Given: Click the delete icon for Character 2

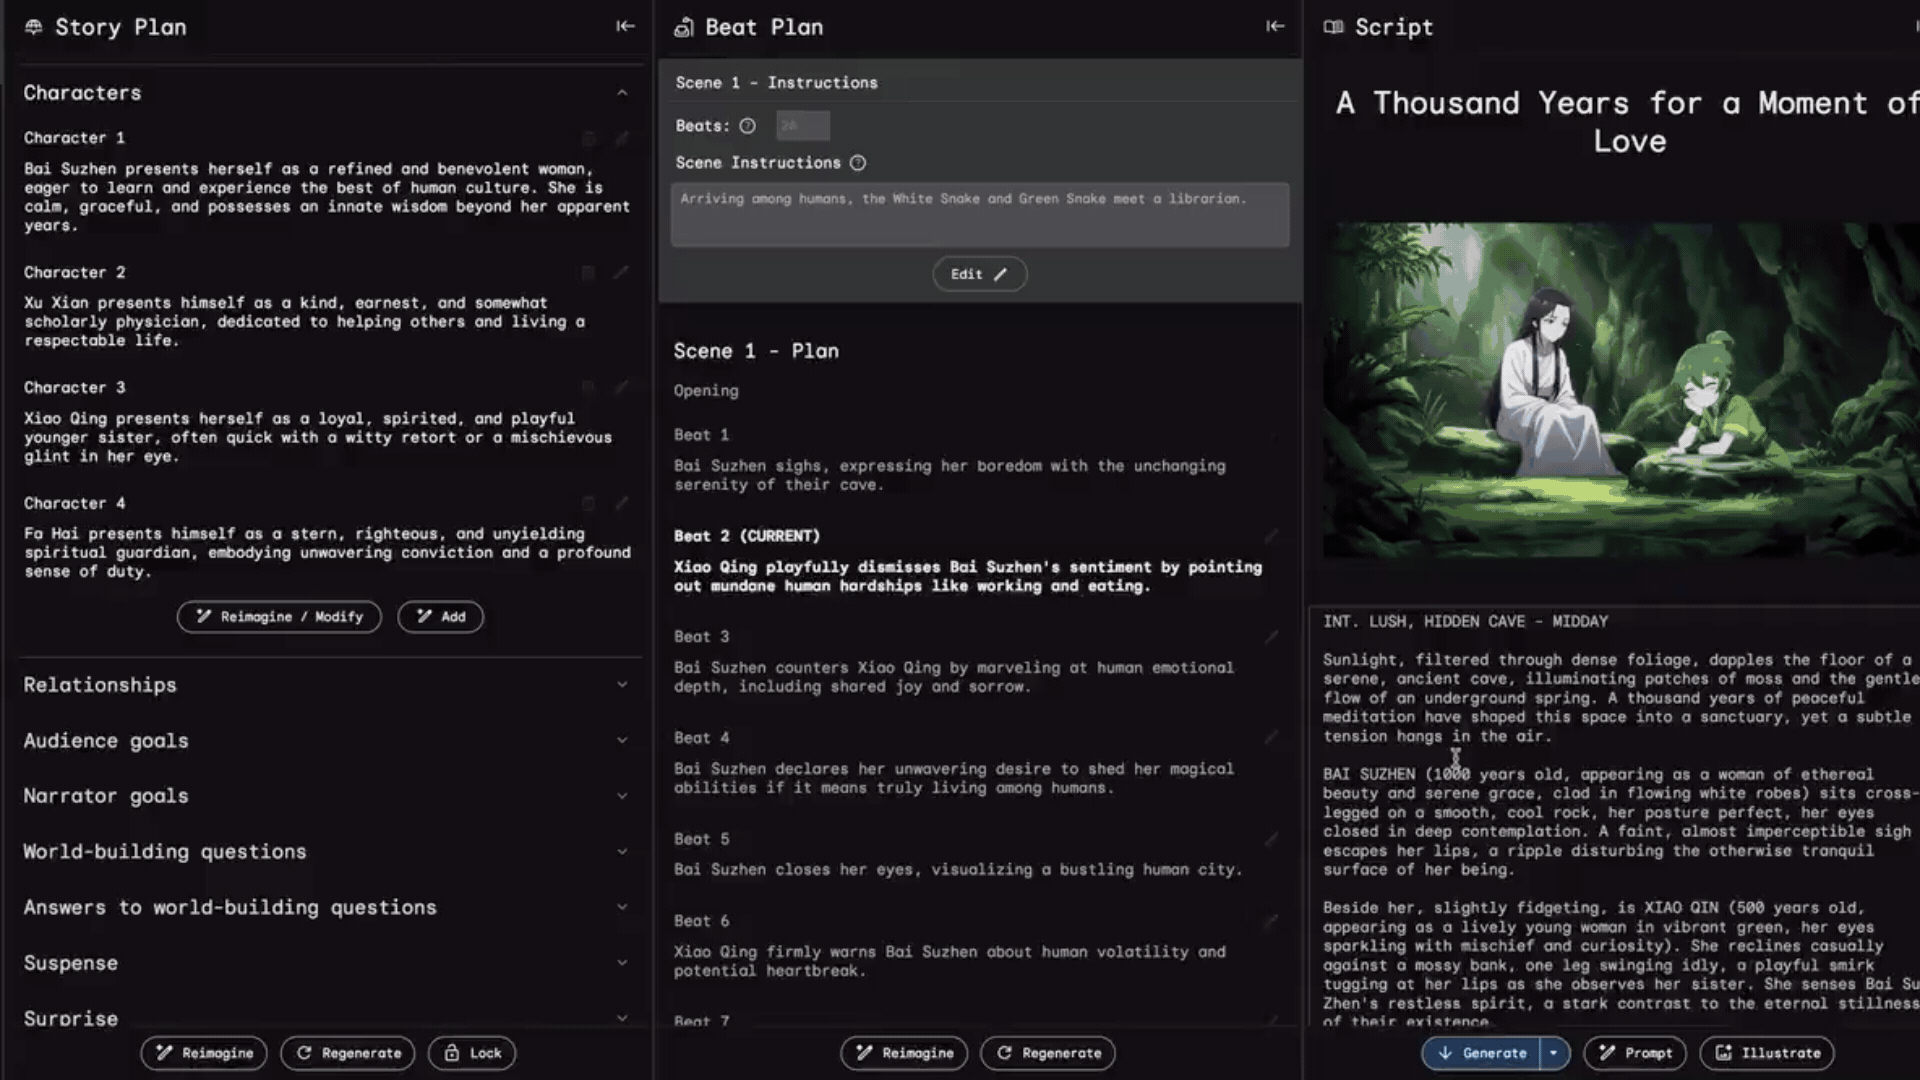Looking at the screenshot, I should tap(588, 272).
